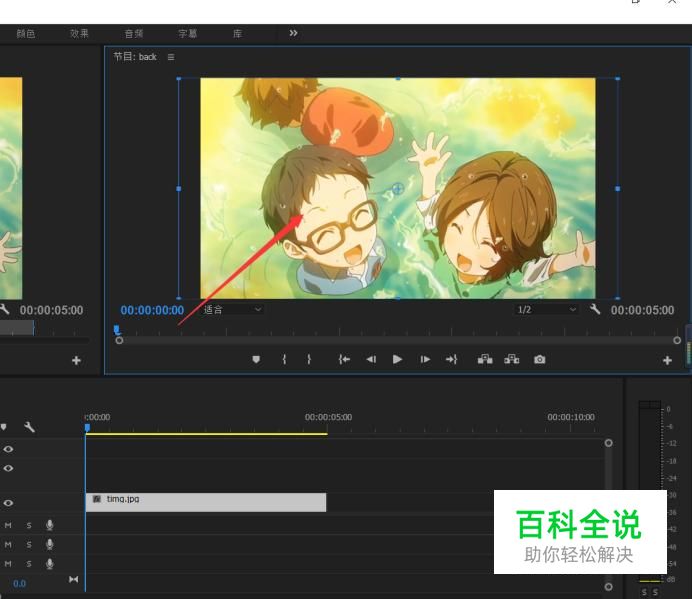Enable voice-over record on bottom audio track

[x=50, y=564]
